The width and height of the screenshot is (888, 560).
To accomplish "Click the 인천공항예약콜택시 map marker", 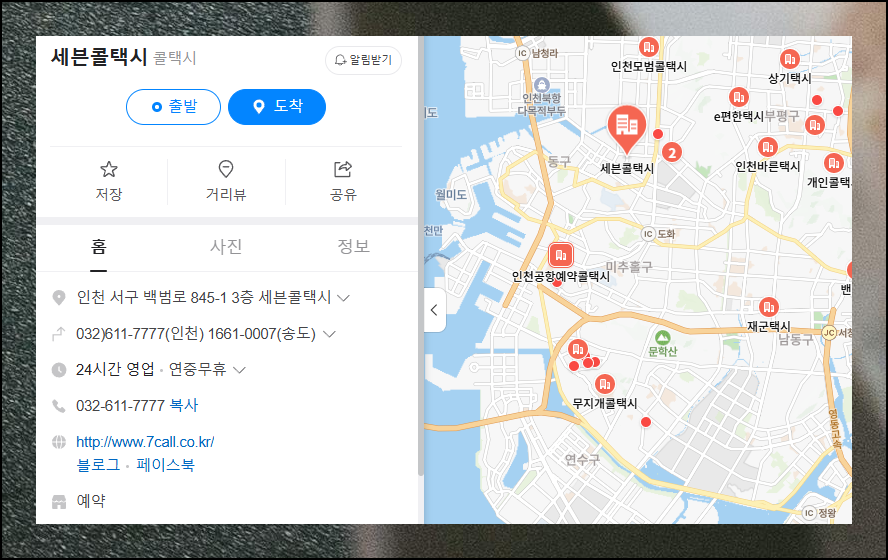I will point(561,255).
